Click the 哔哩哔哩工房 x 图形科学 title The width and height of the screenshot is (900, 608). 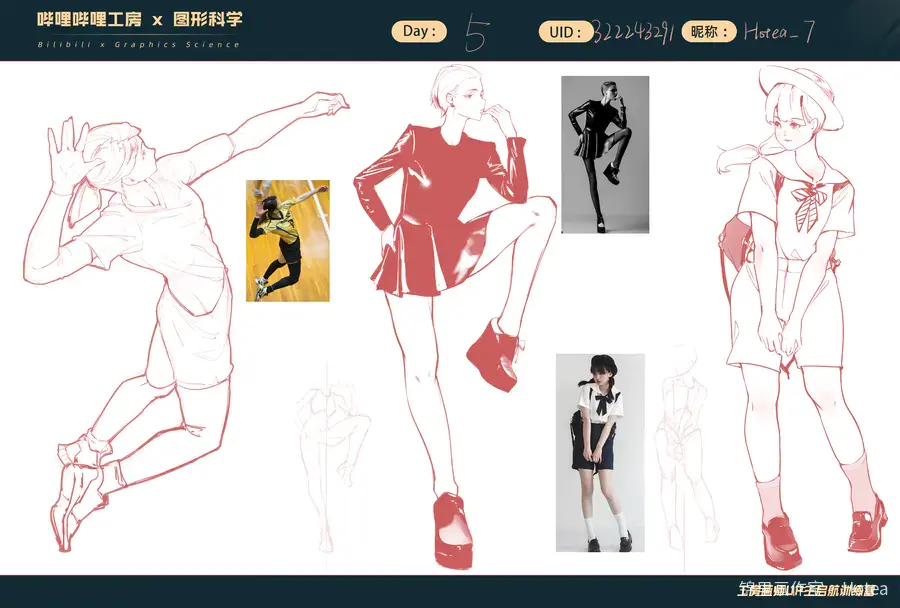click(139, 20)
